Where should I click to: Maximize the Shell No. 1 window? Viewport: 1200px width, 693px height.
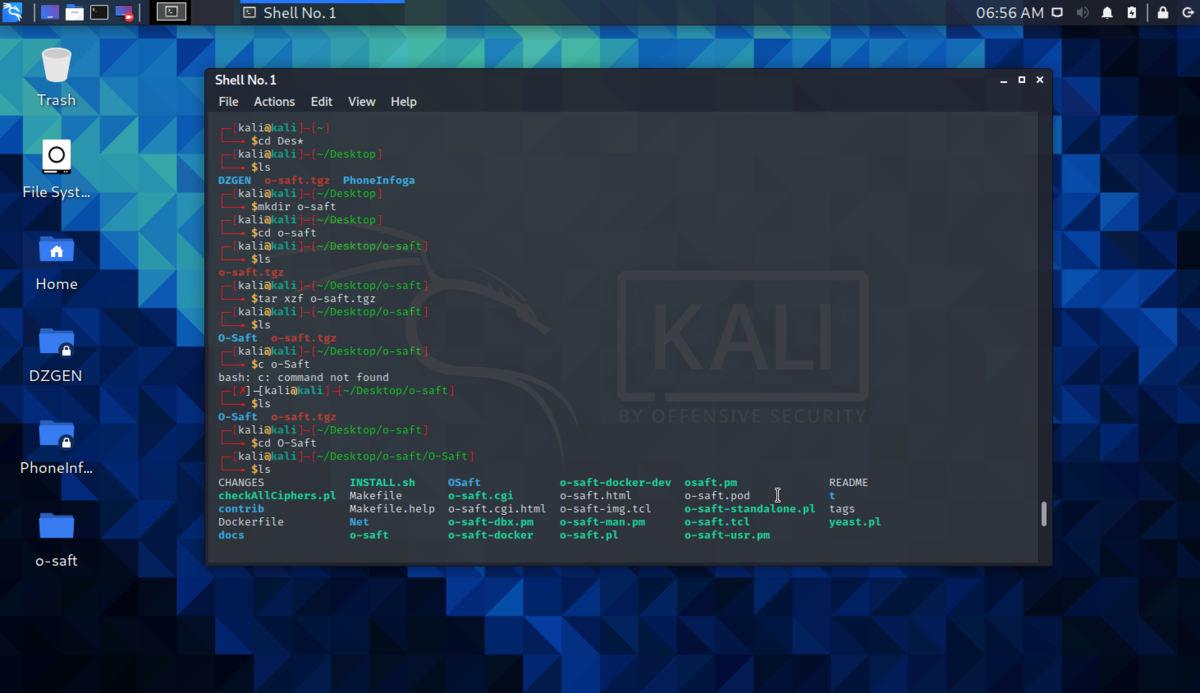coord(1021,80)
